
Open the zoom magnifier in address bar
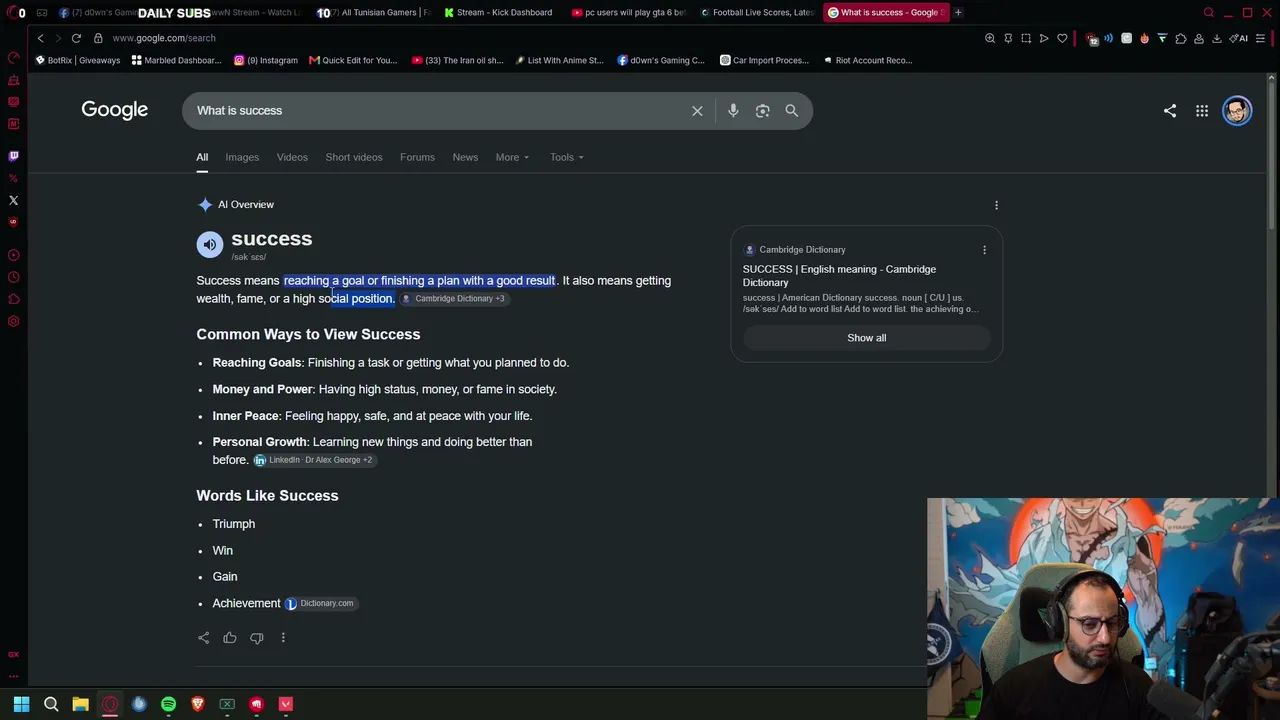[990, 38]
